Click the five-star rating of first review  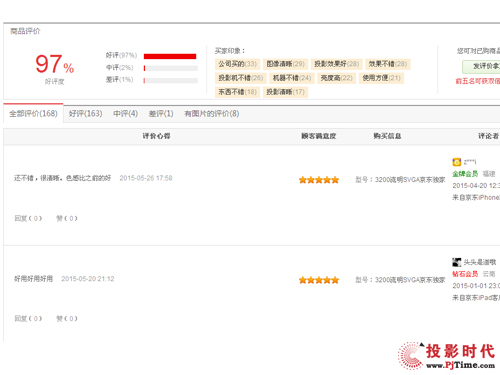tap(319, 180)
